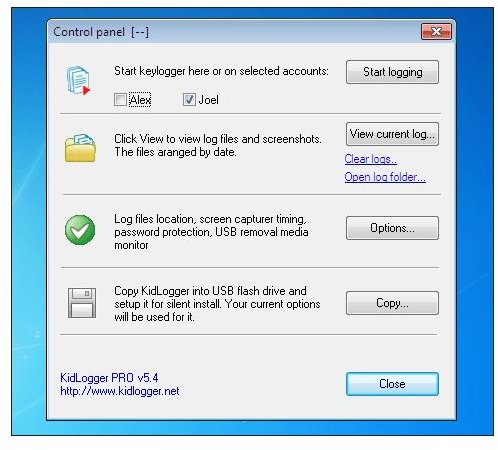Click the floppy disk copy icon
498x450 pixels.
click(x=82, y=303)
